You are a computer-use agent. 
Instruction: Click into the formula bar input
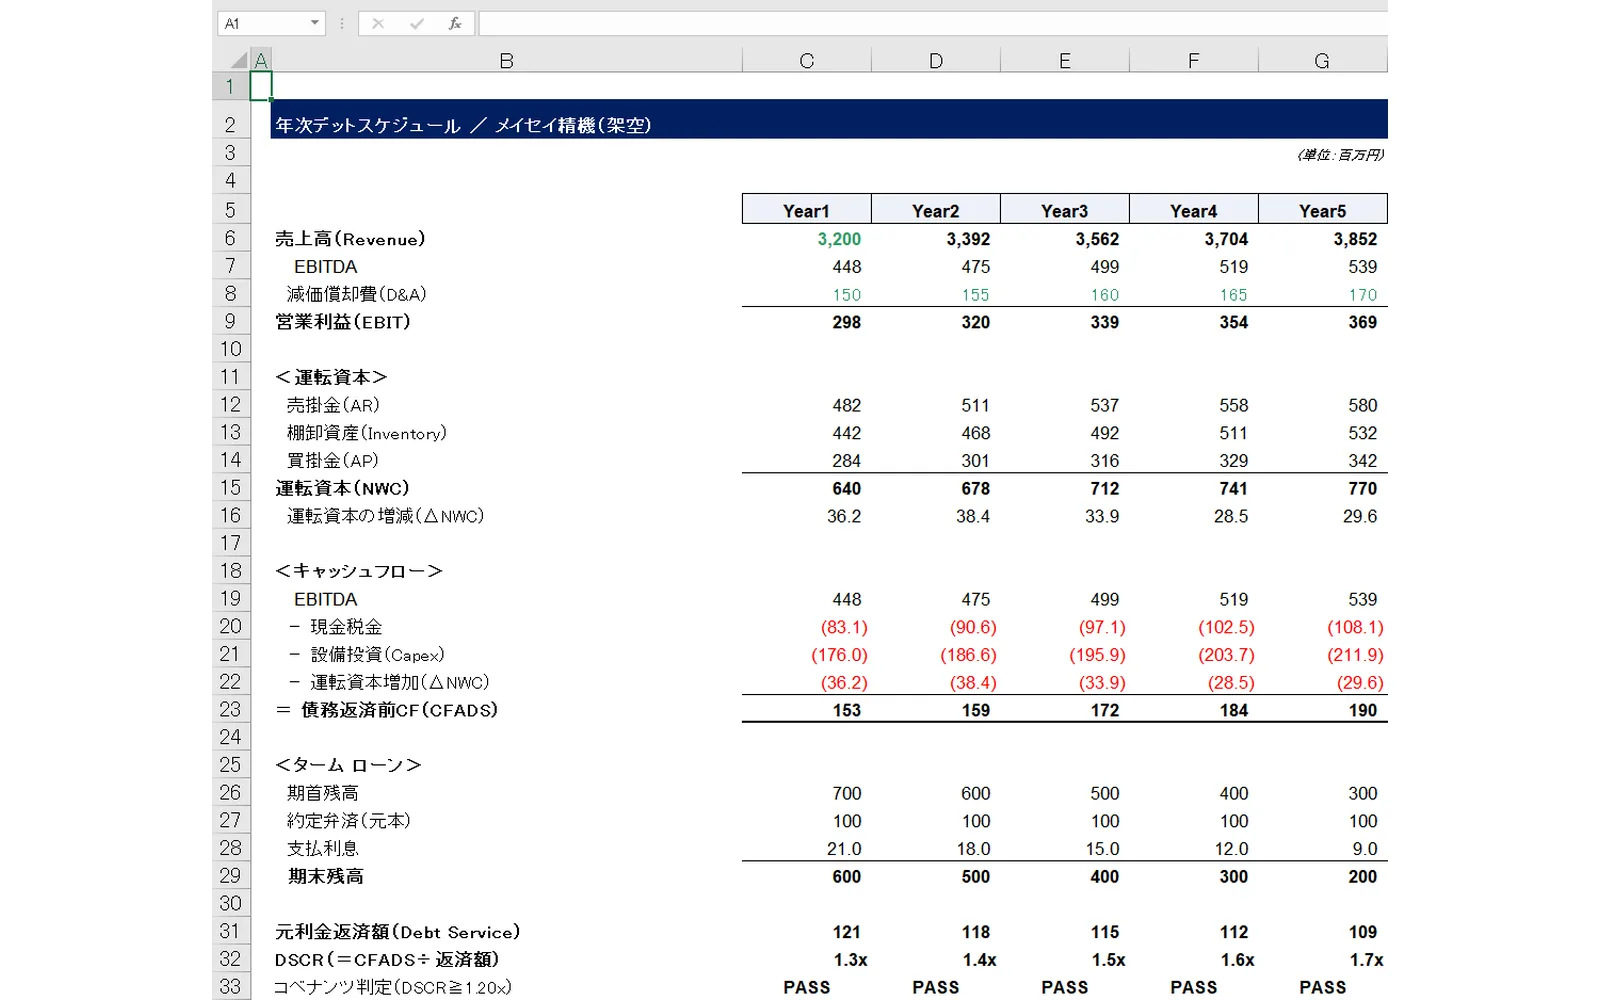[x=932, y=23]
